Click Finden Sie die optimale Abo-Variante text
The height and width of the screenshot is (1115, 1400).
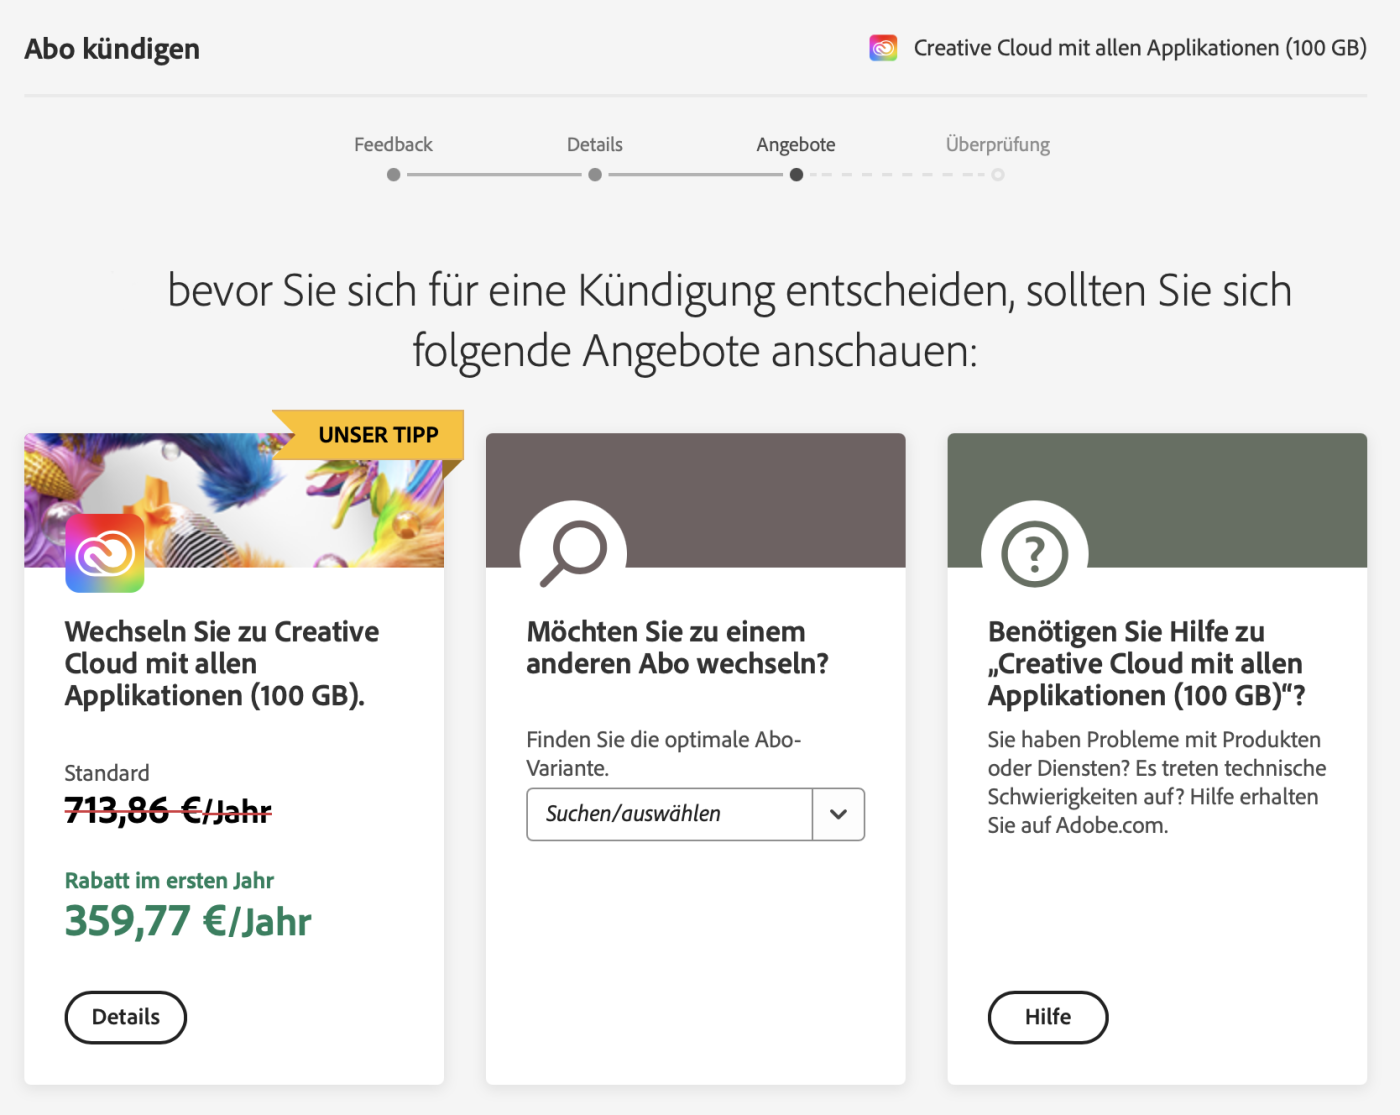pos(664,754)
